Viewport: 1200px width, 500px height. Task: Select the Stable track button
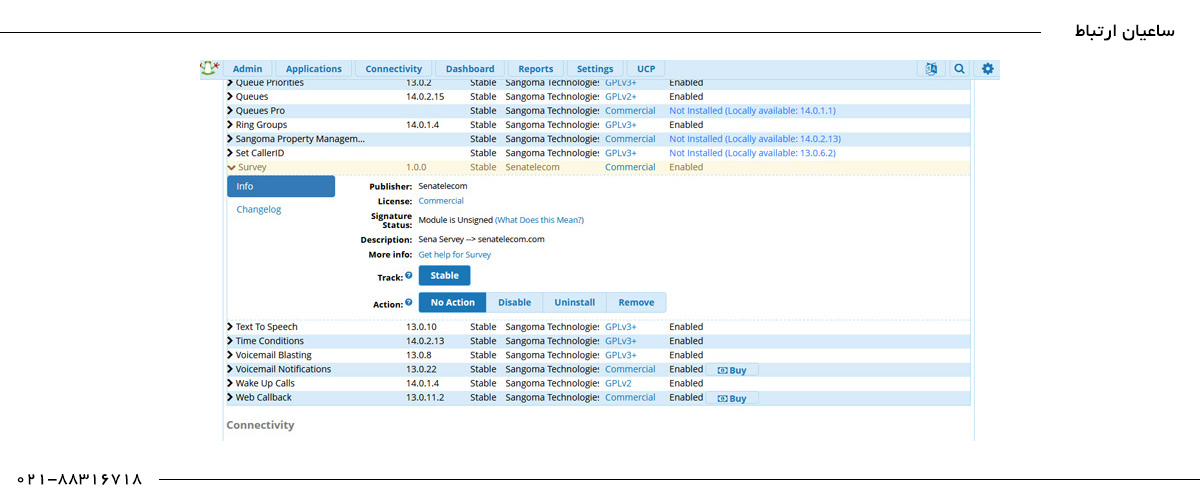click(x=444, y=276)
